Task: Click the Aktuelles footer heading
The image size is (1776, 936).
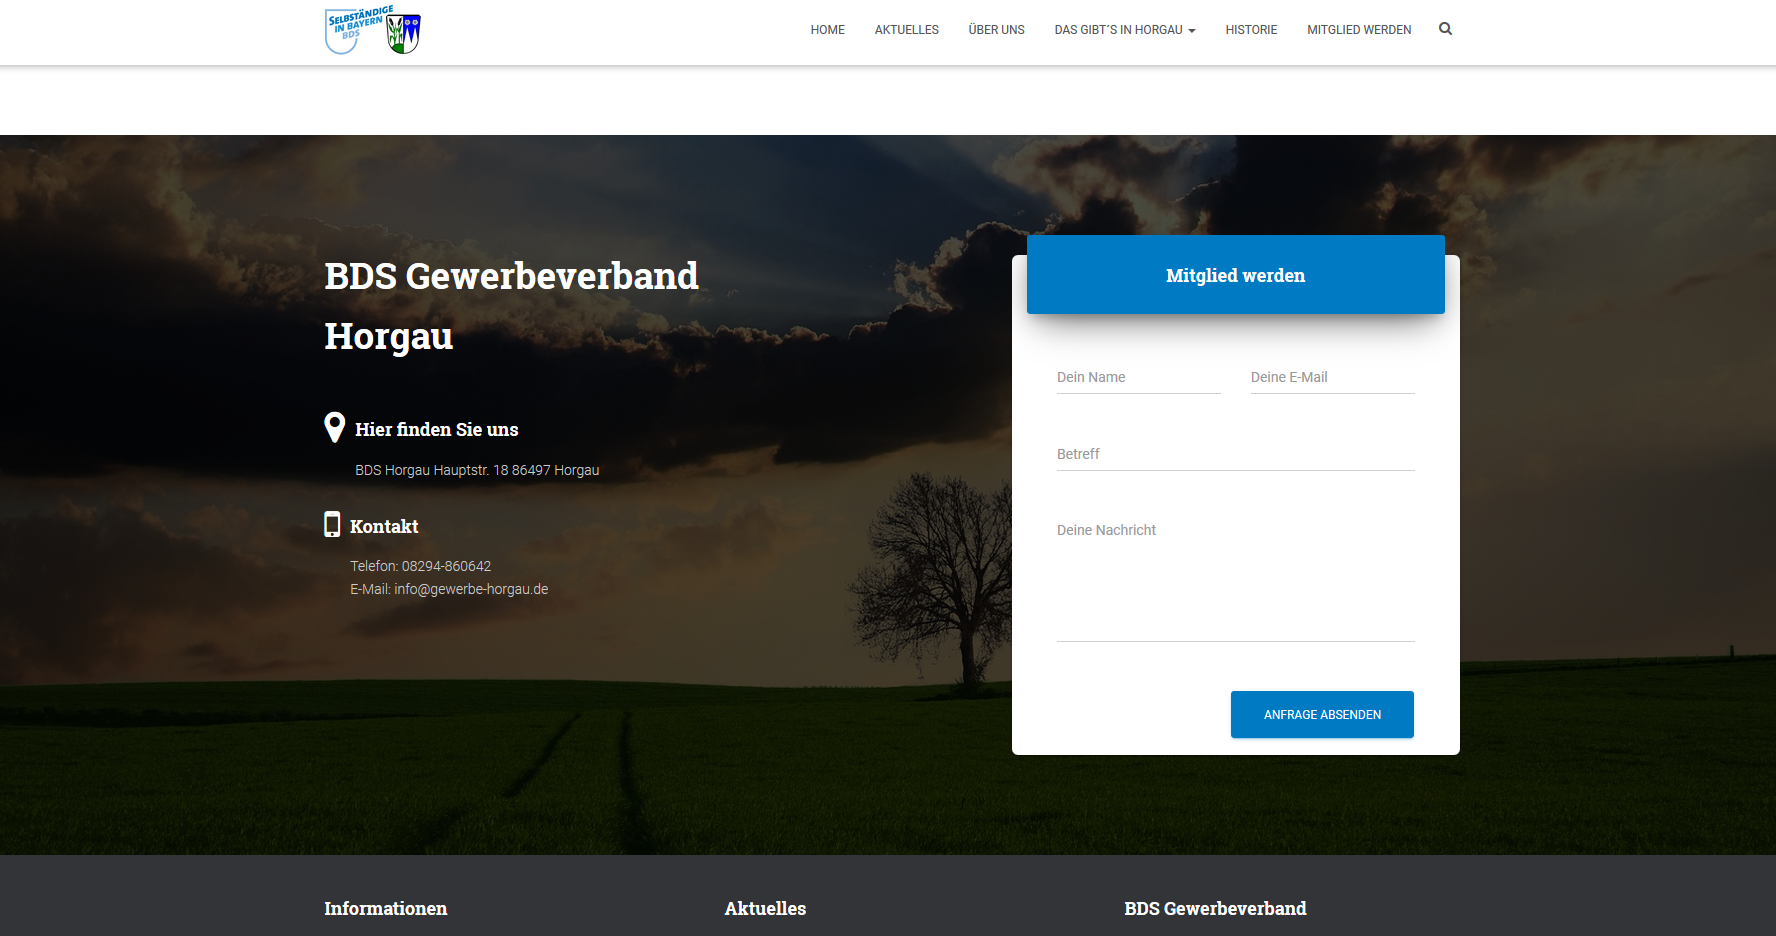Action: click(x=765, y=908)
